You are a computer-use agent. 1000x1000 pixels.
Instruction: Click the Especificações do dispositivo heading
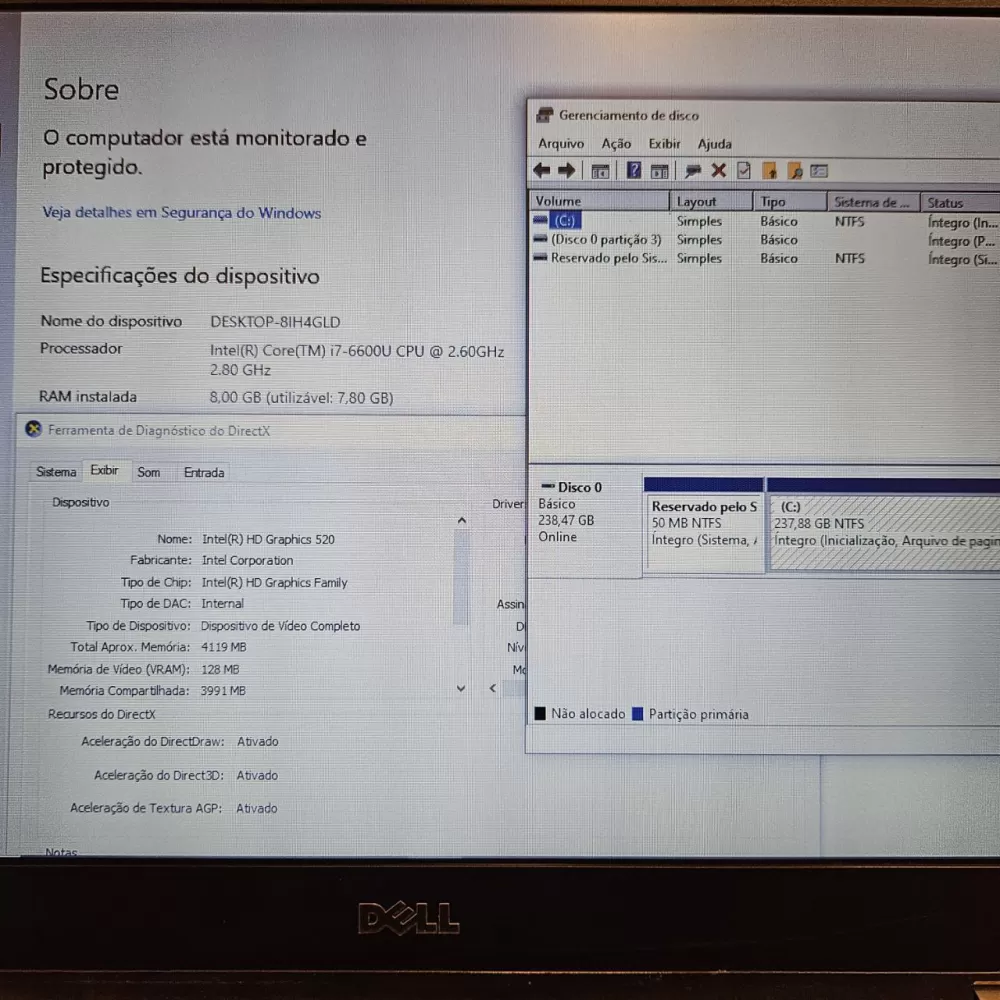tap(180, 276)
